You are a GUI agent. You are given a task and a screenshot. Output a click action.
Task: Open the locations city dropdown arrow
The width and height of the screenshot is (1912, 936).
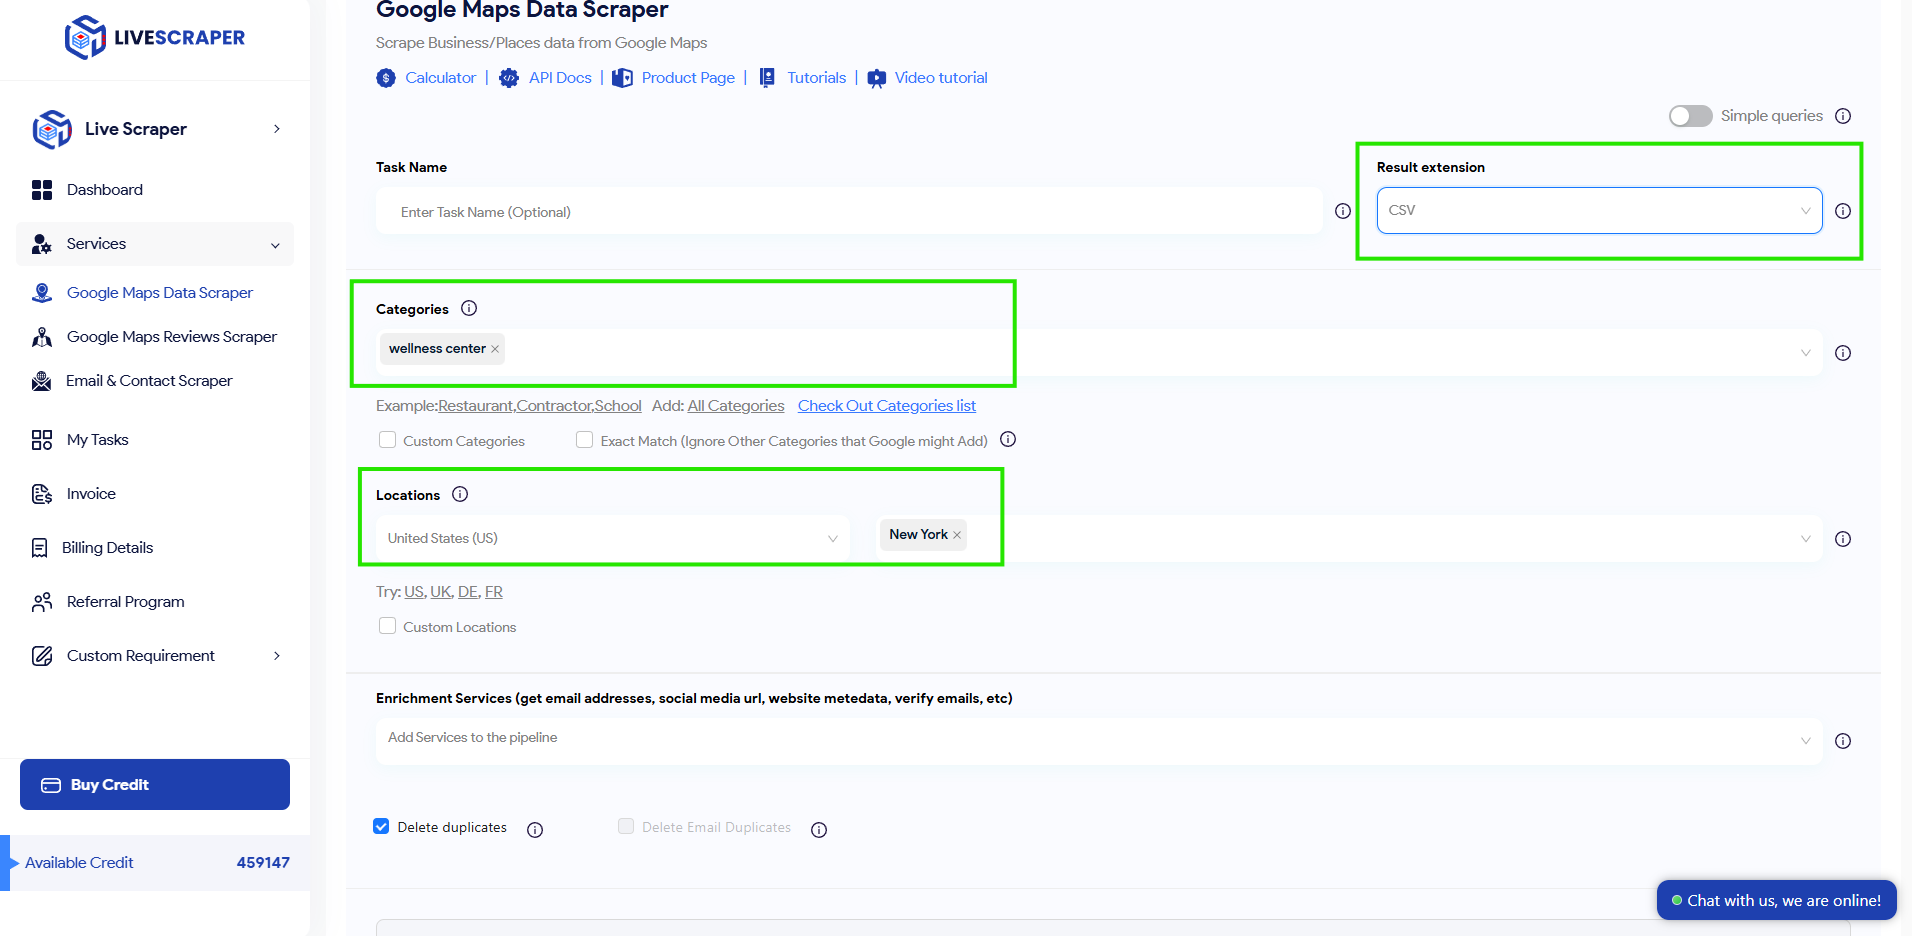point(1806,539)
